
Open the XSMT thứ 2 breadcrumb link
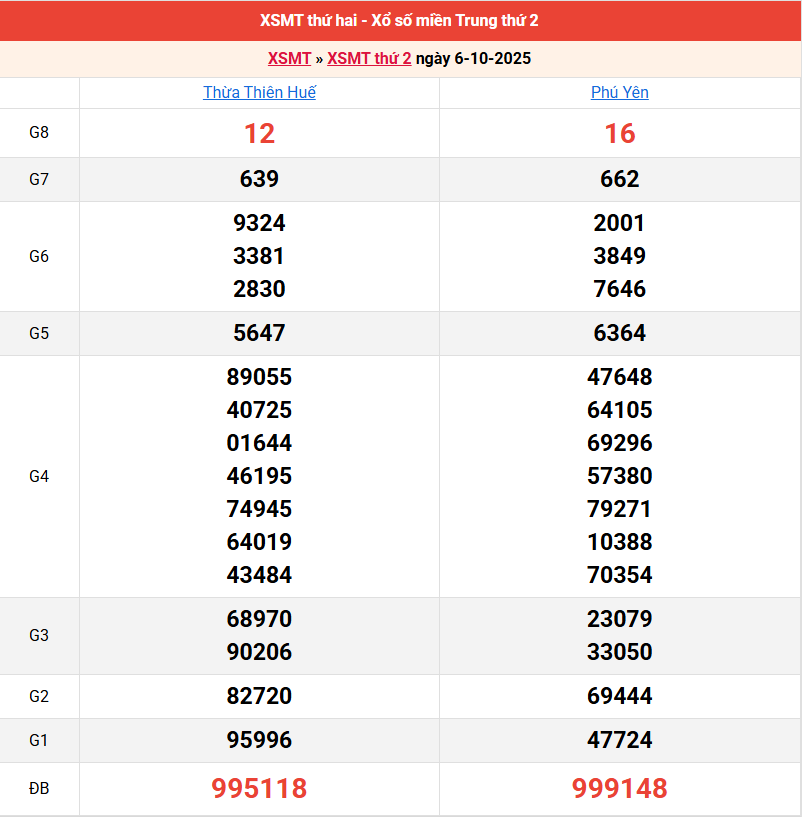coord(369,59)
